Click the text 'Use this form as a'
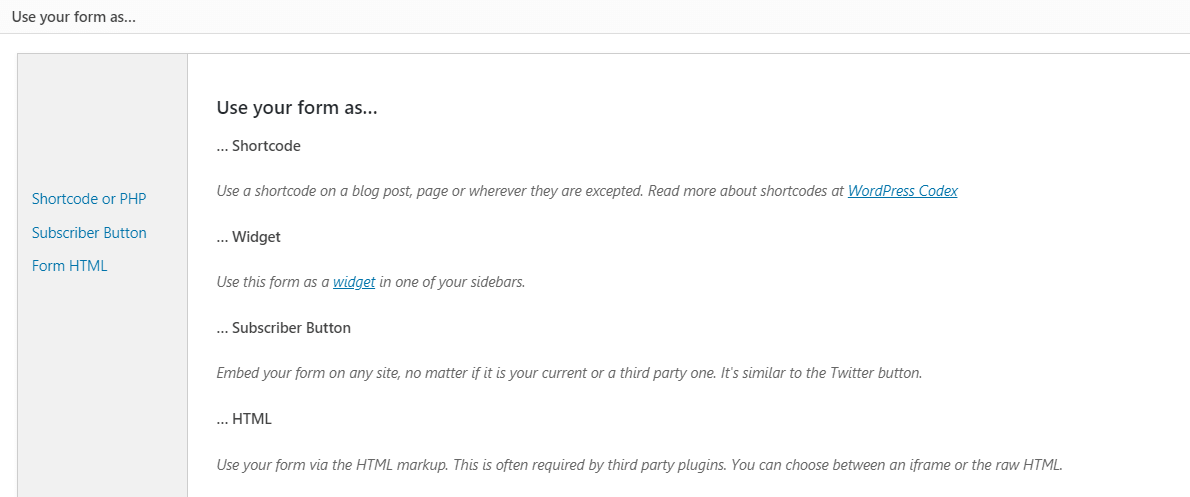 [x=272, y=282]
